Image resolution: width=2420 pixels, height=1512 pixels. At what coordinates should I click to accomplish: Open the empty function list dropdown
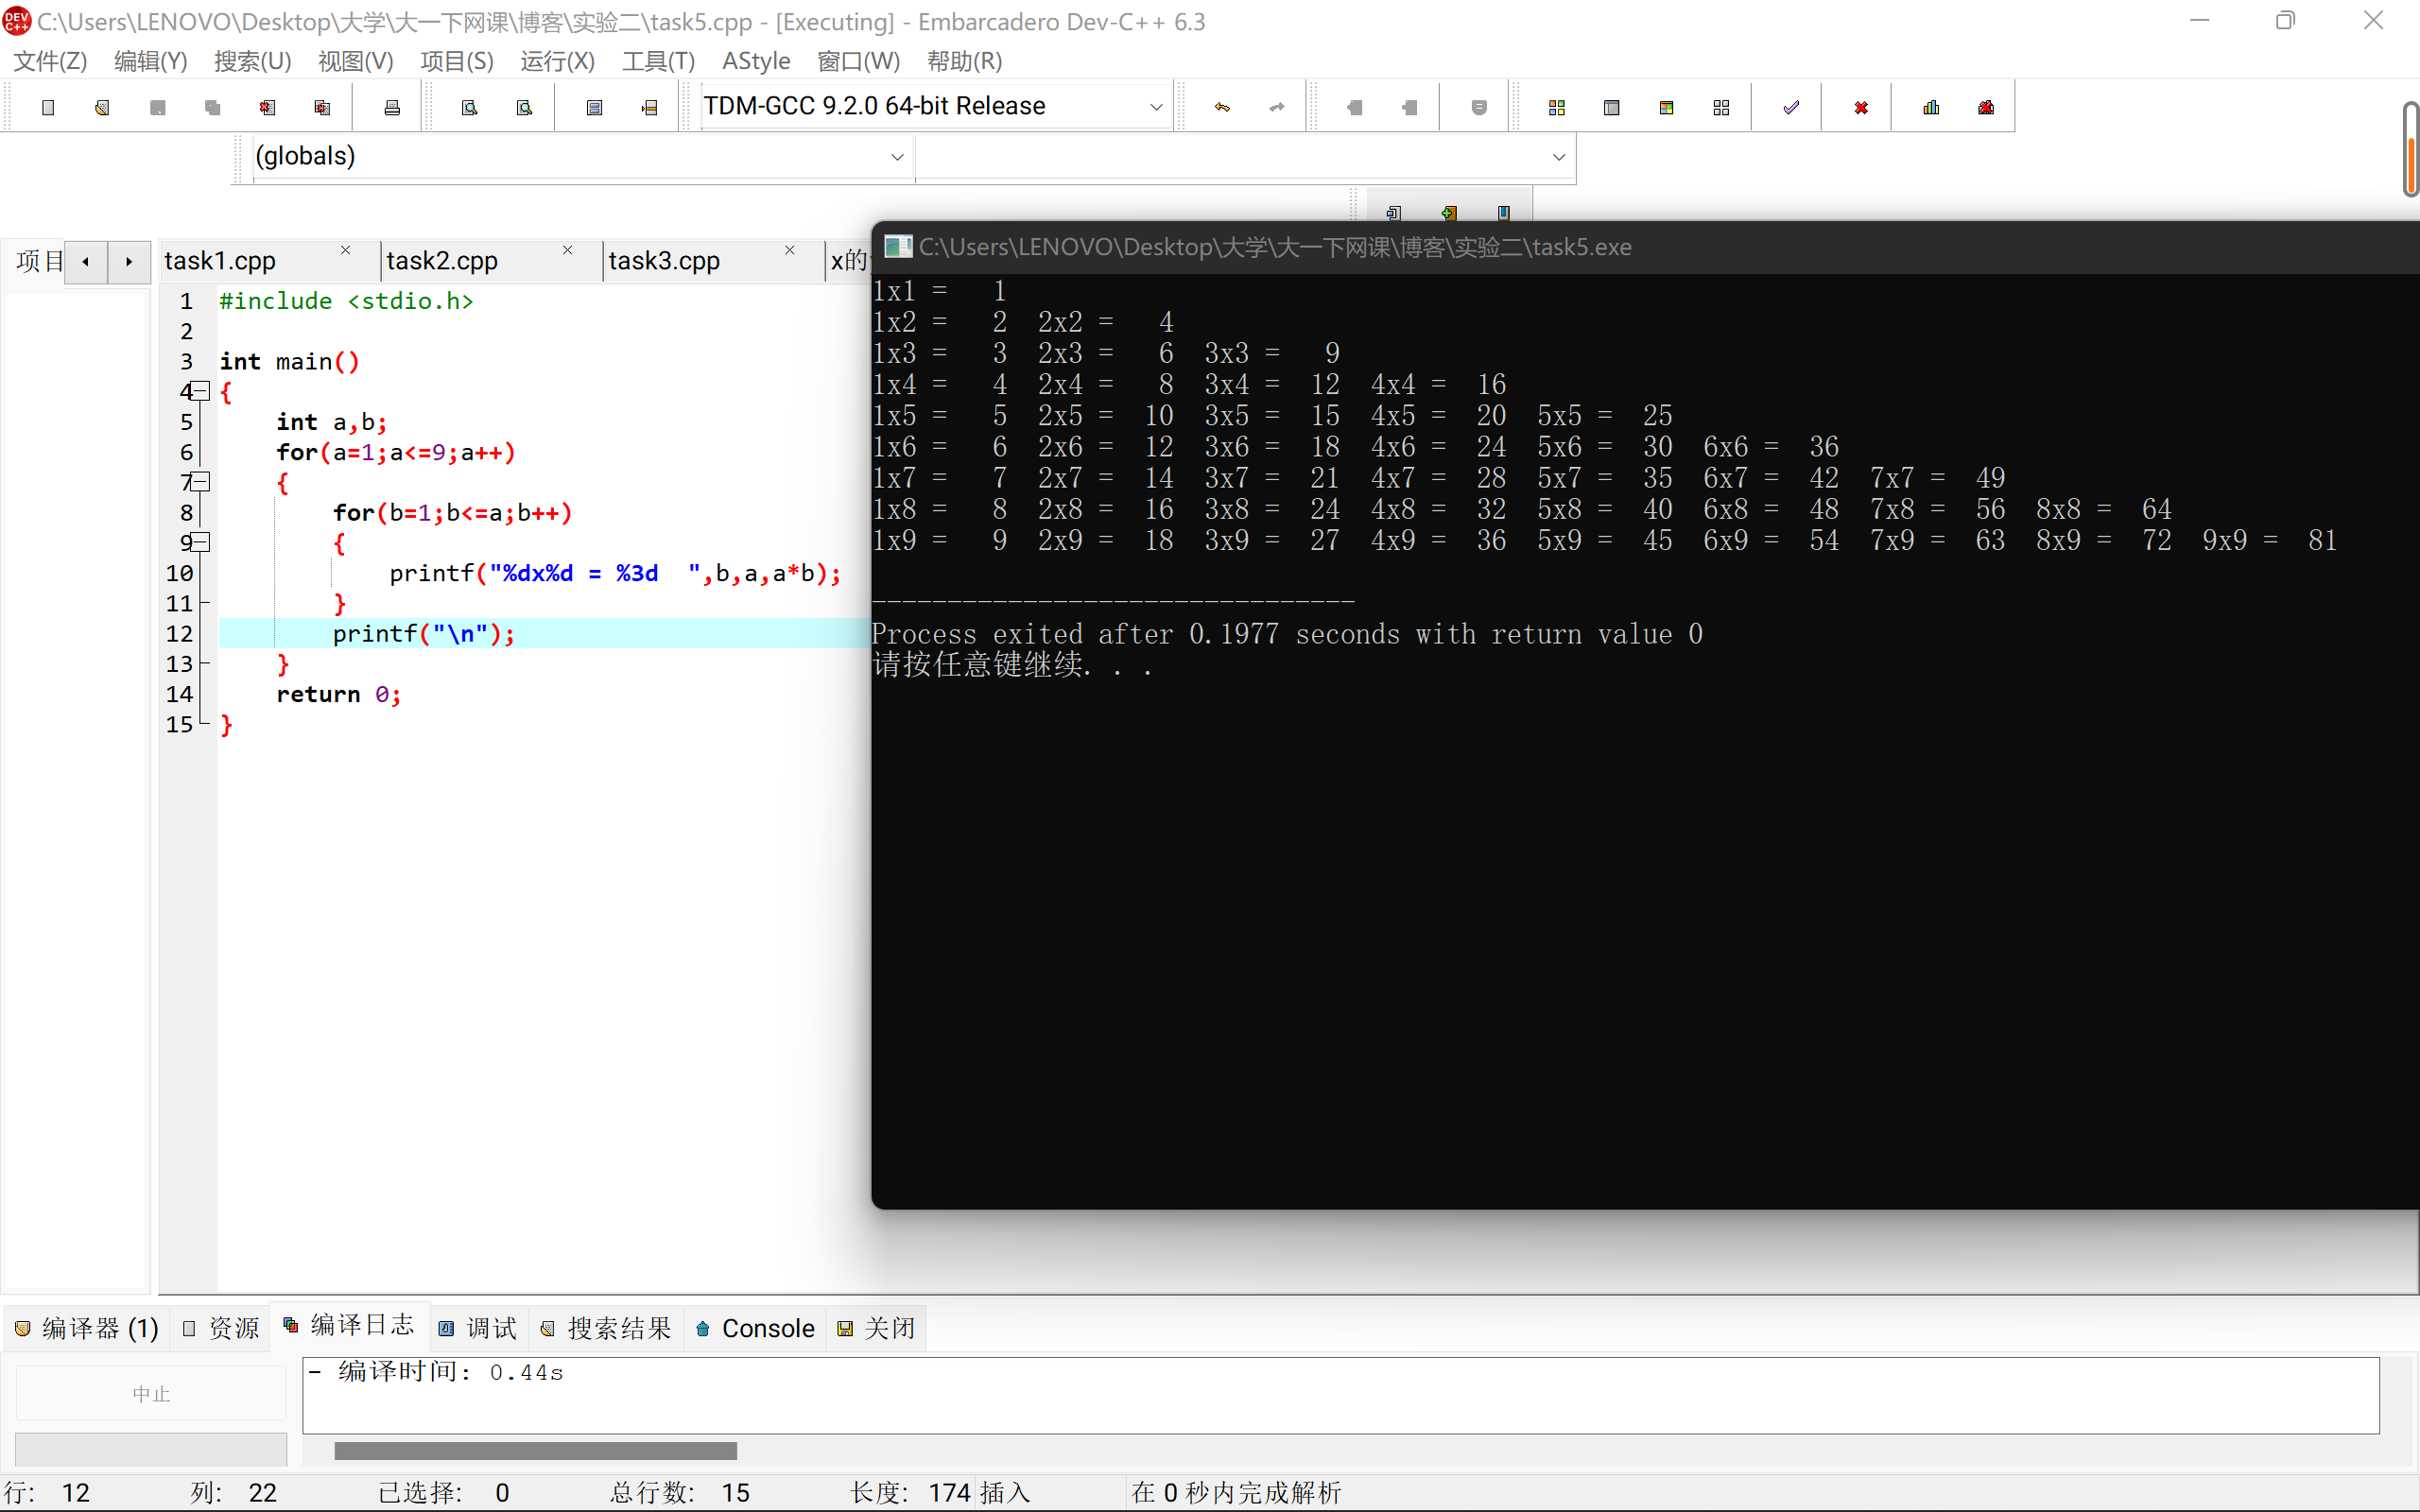pyautogui.click(x=1557, y=157)
